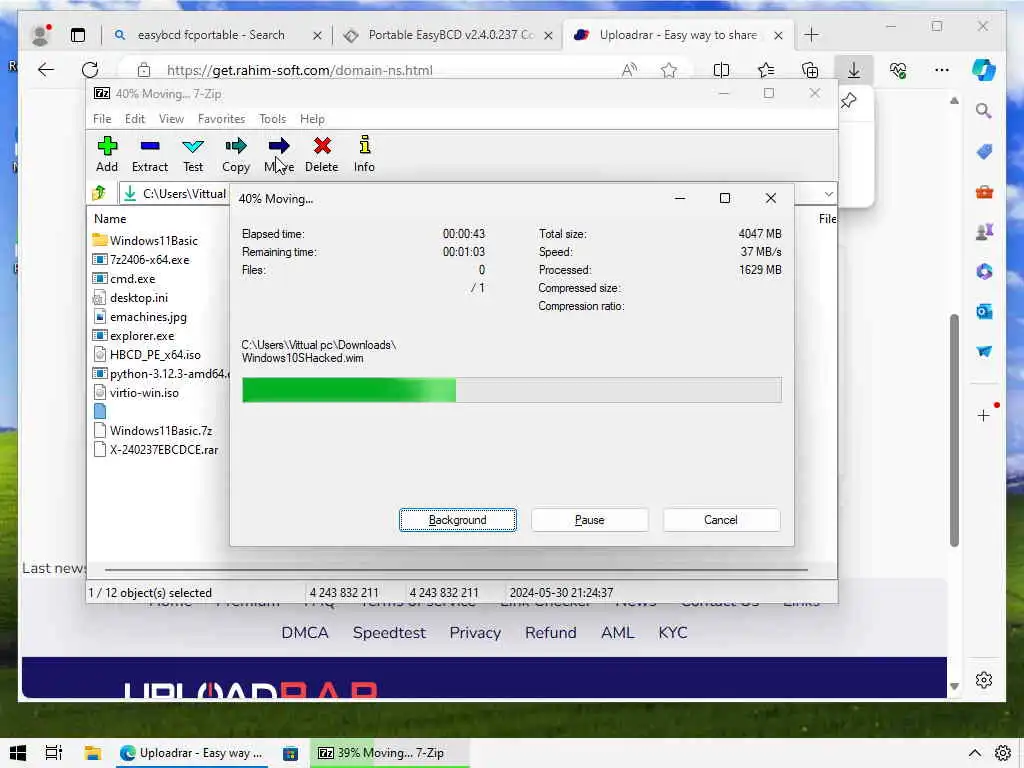
Task: Click the Extract toolbar icon
Action: coord(150,154)
